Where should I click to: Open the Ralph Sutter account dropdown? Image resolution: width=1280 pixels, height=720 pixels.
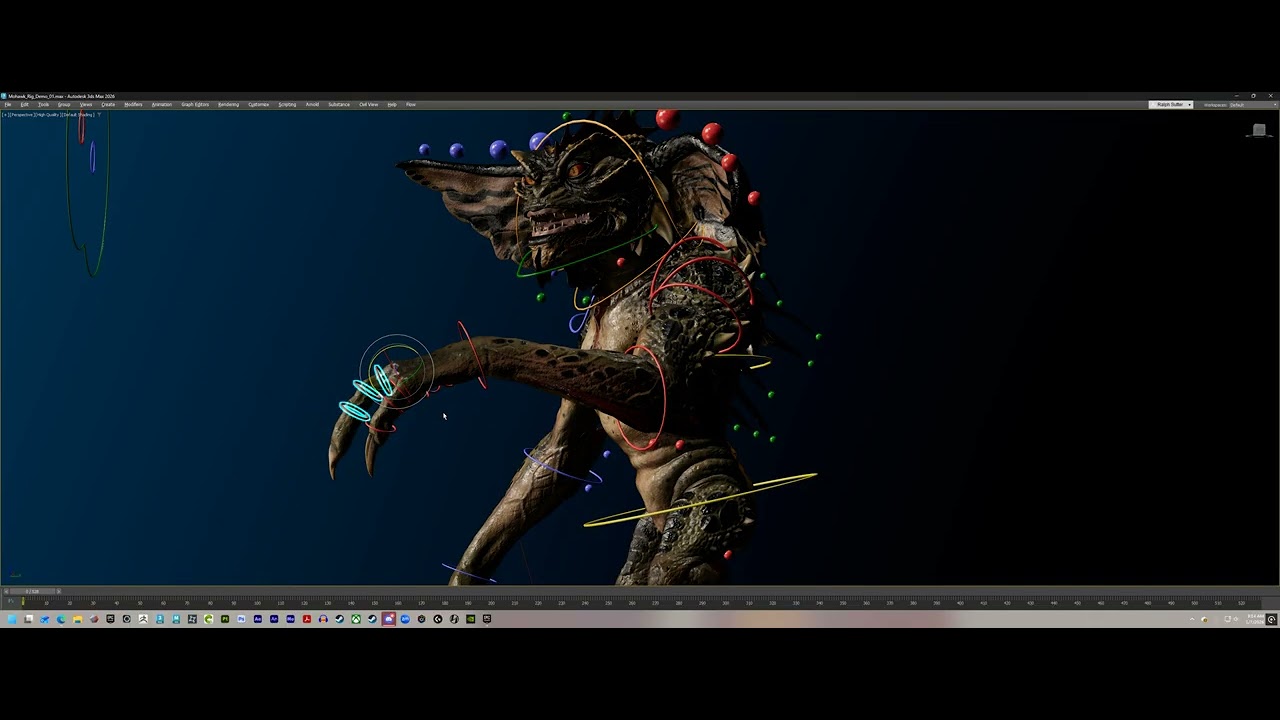[1171, 104]
